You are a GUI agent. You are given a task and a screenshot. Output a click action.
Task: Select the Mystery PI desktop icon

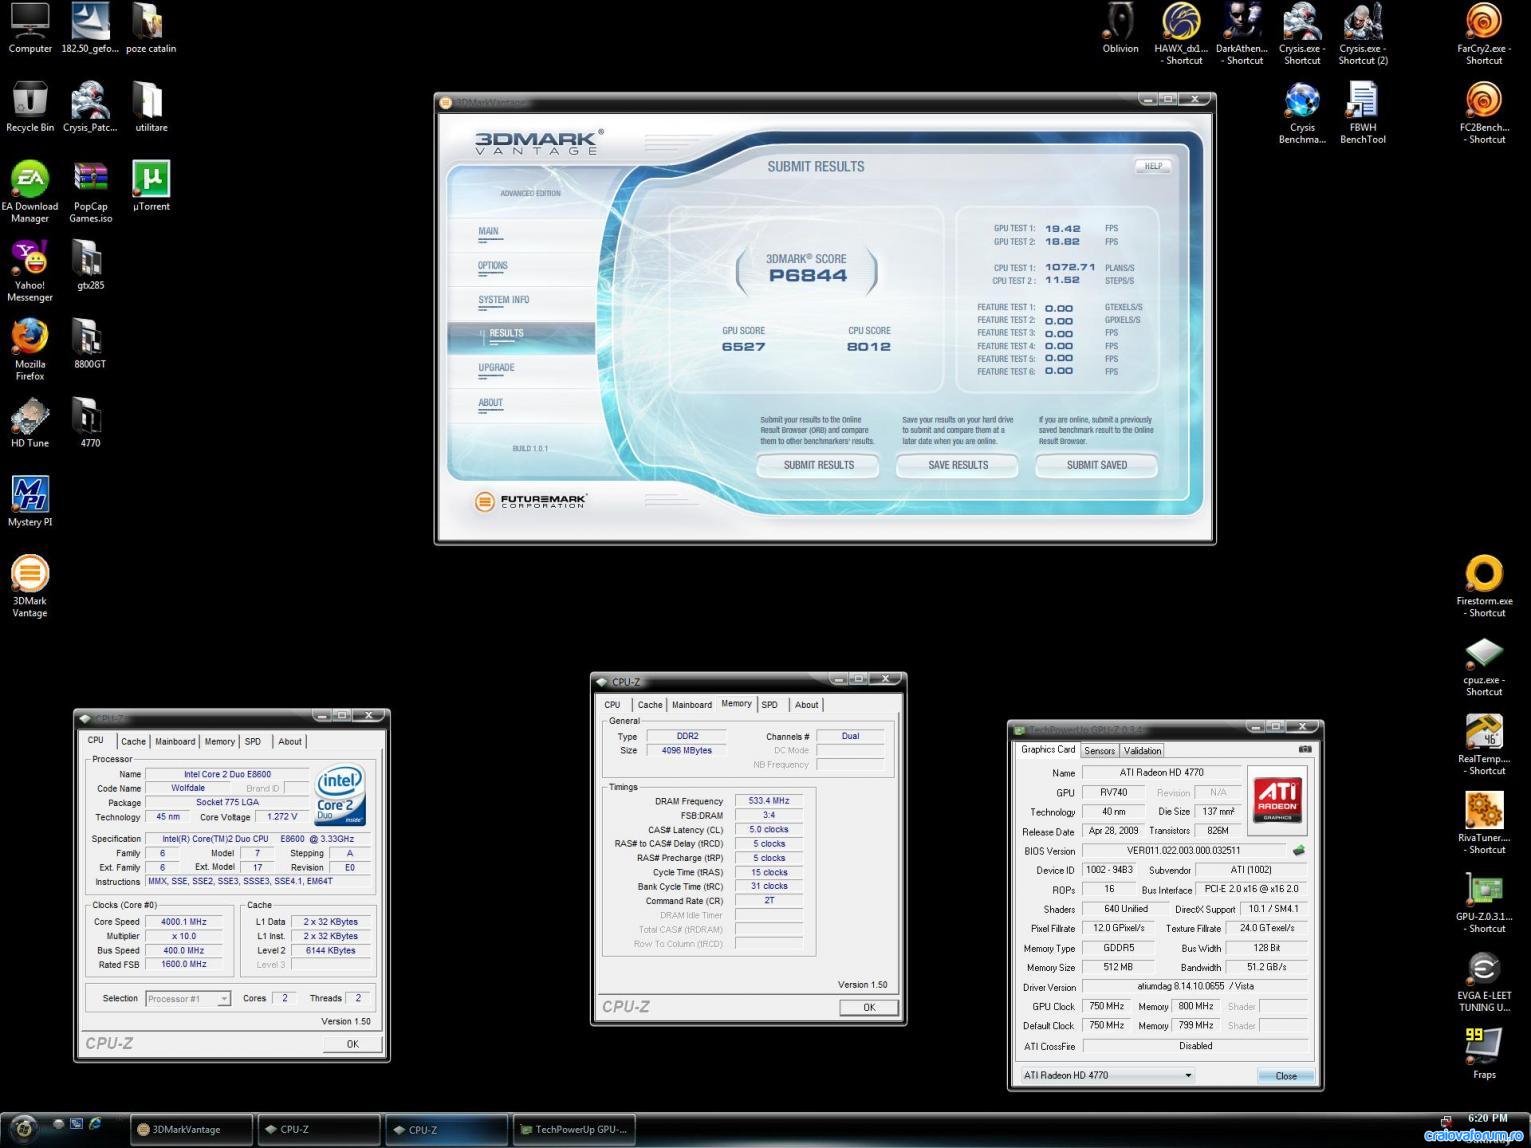pyautogui.click(x=30, y=502)
